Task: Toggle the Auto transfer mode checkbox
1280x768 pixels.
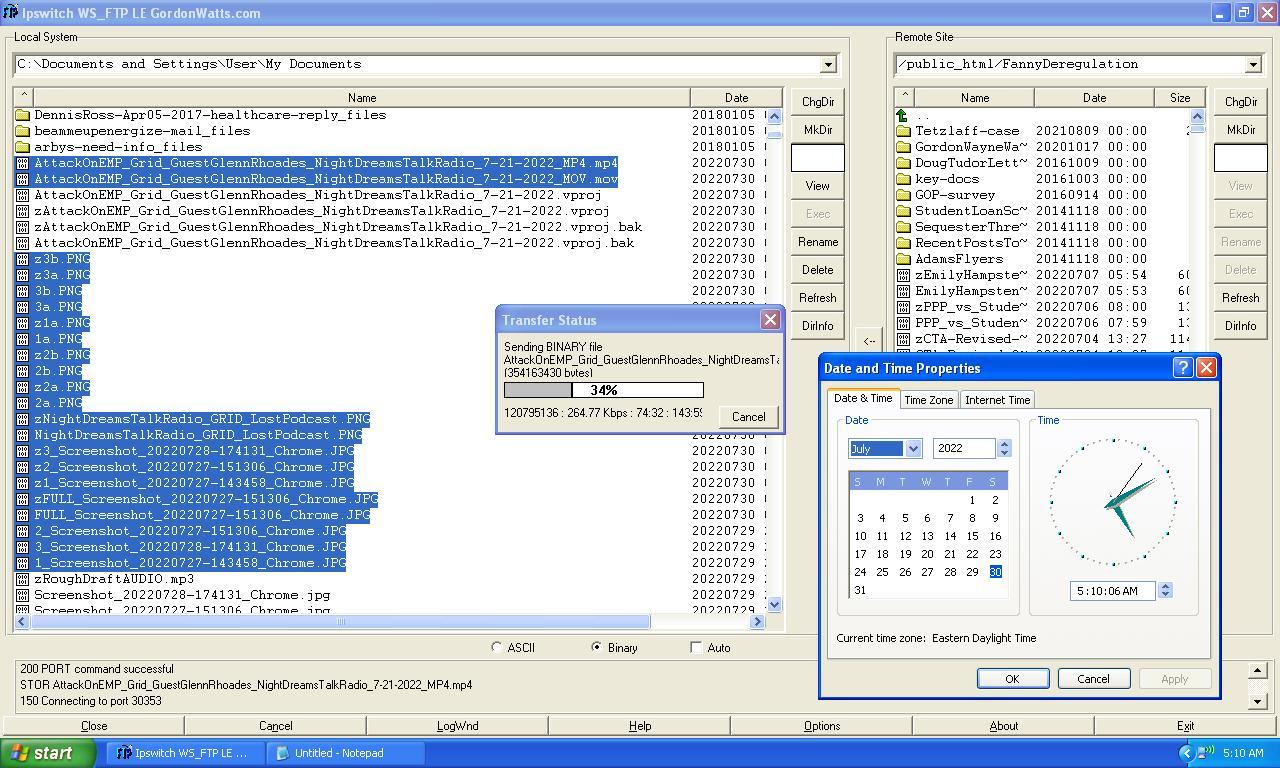Action: click(x=696, y=647)
